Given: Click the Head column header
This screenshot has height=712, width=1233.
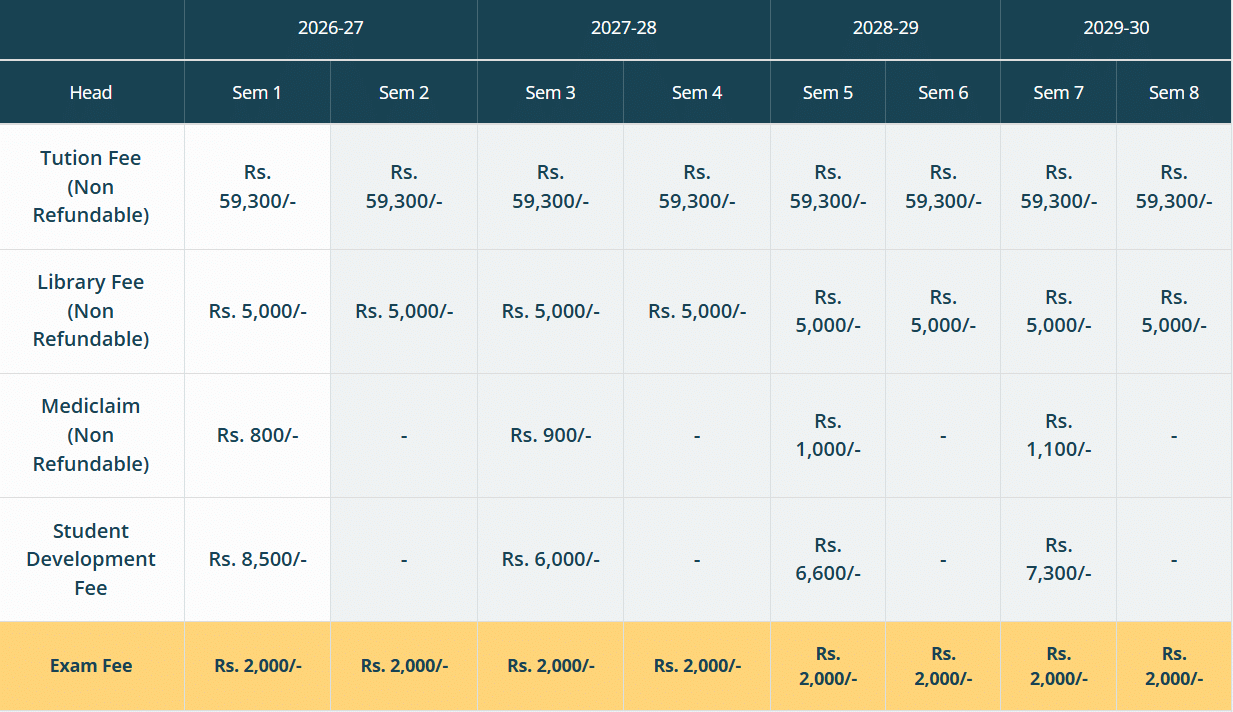Looking at the screenshot, I should click(x=91, y=93).
